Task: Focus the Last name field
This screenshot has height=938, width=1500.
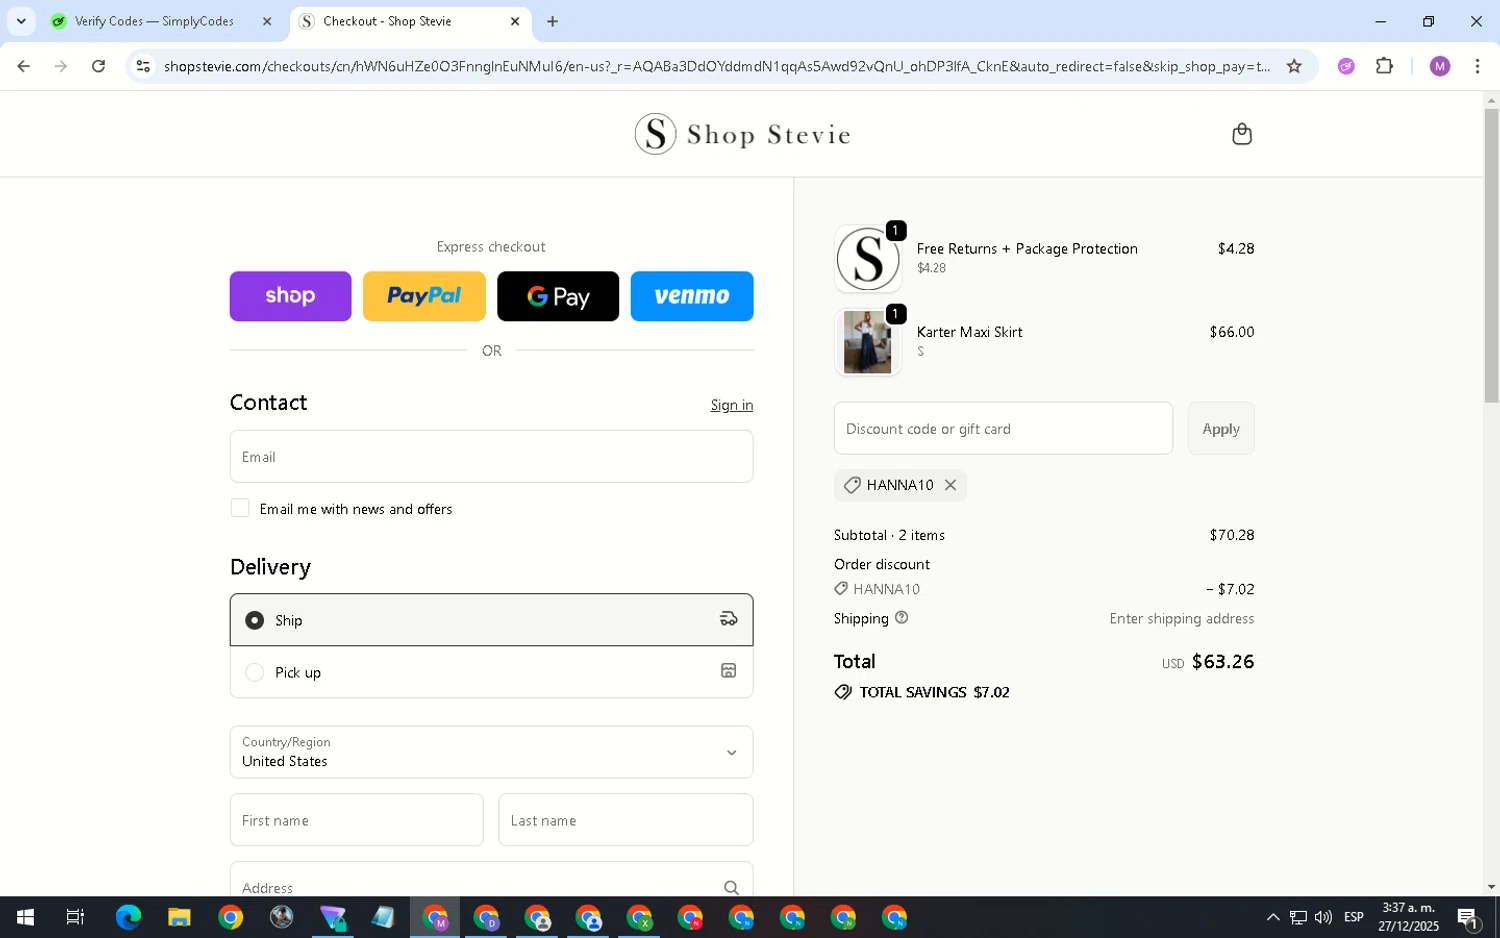Action: tap(625, 820)
